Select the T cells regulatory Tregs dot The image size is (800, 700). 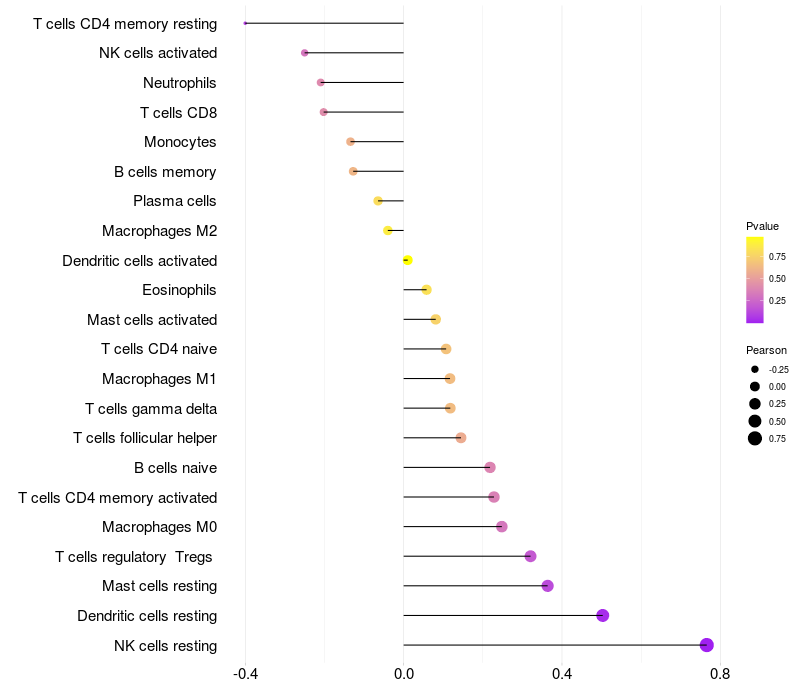[x=531, y=556]
